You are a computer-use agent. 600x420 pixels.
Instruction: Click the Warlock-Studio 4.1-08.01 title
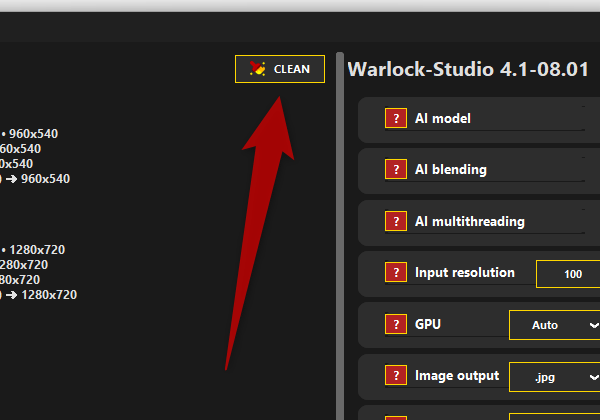click(x=467, y=70)
